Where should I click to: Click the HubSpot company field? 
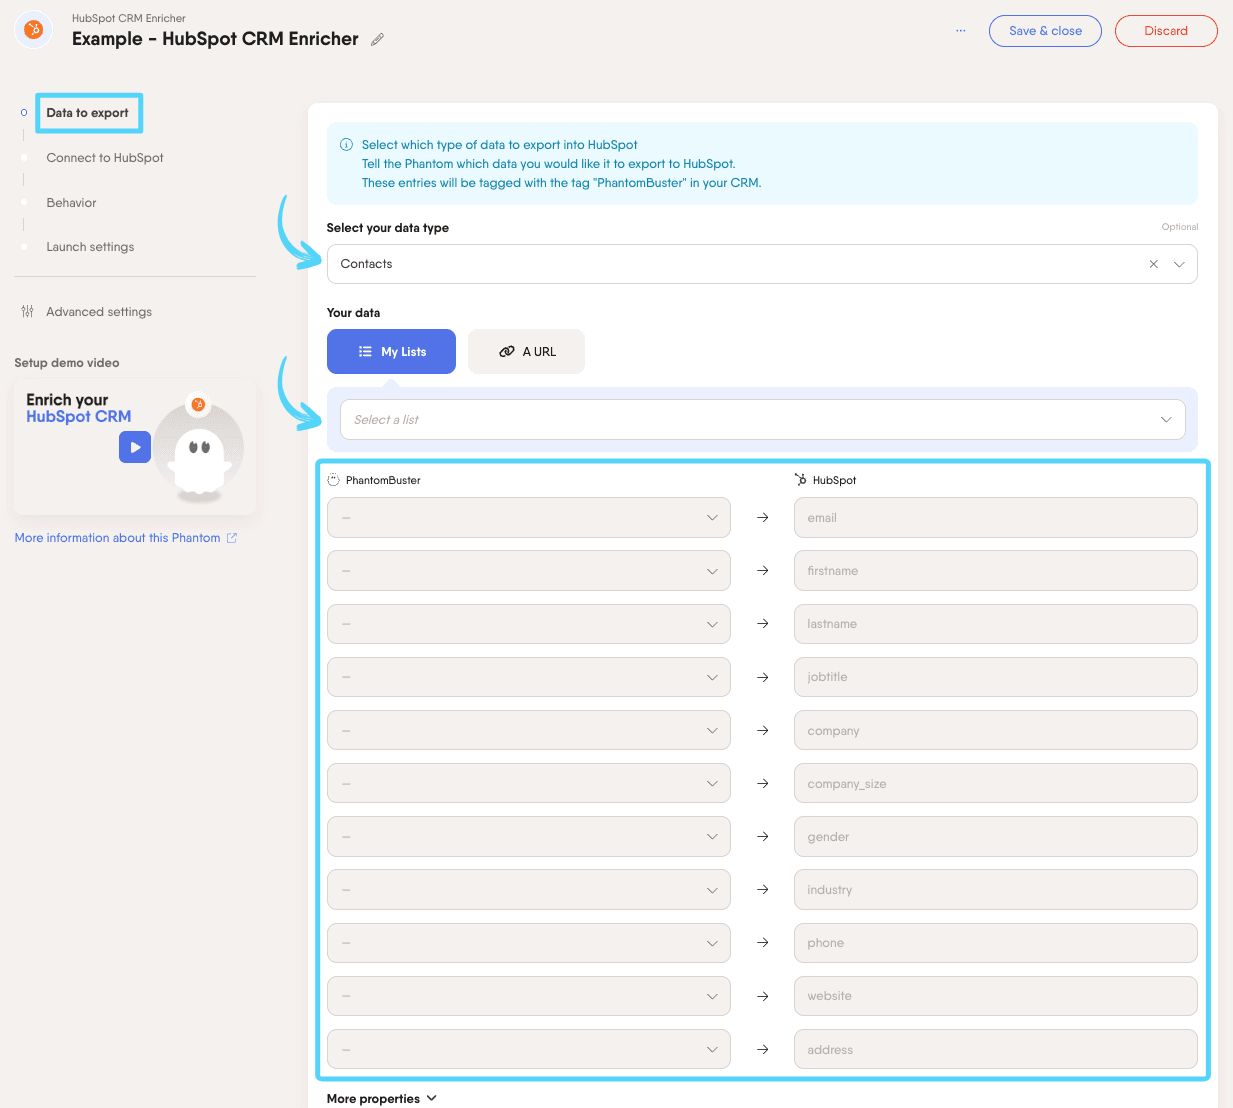(996, 731)
